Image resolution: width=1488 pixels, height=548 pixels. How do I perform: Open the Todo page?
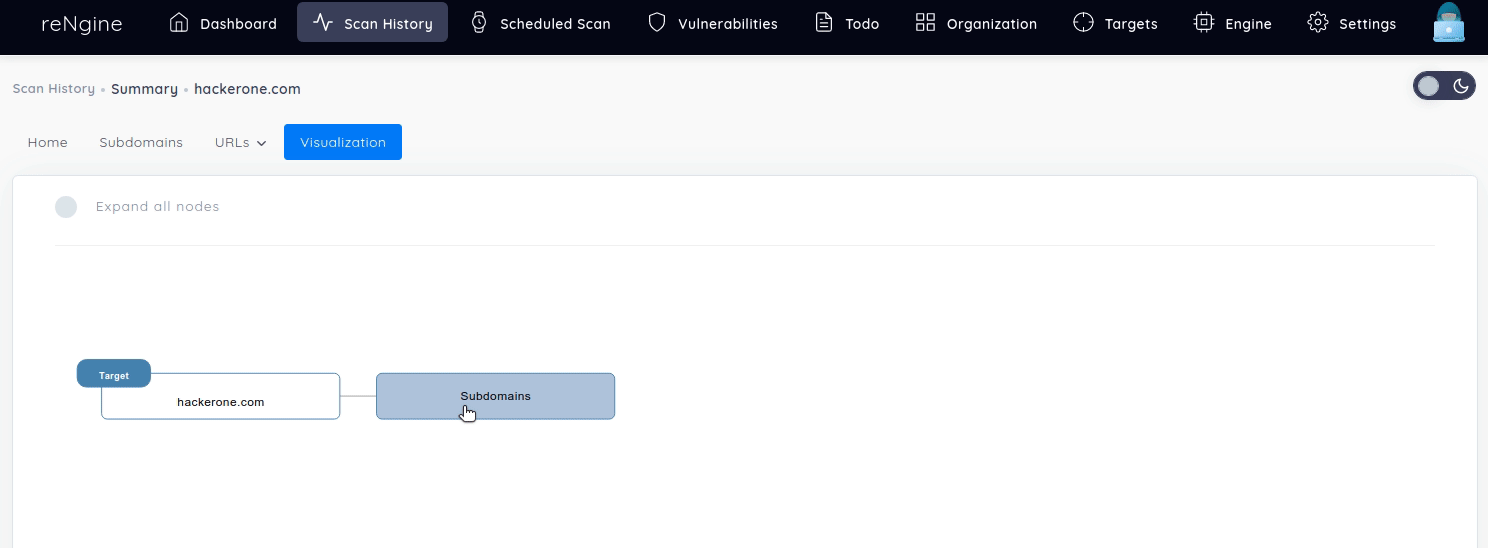[847, 23]
